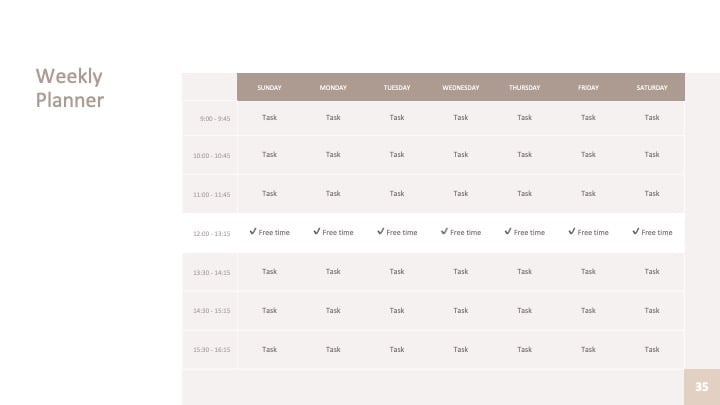Select the WEDNESDAY column header
This screenshot has height=405, width=720.
pos(461,87)
